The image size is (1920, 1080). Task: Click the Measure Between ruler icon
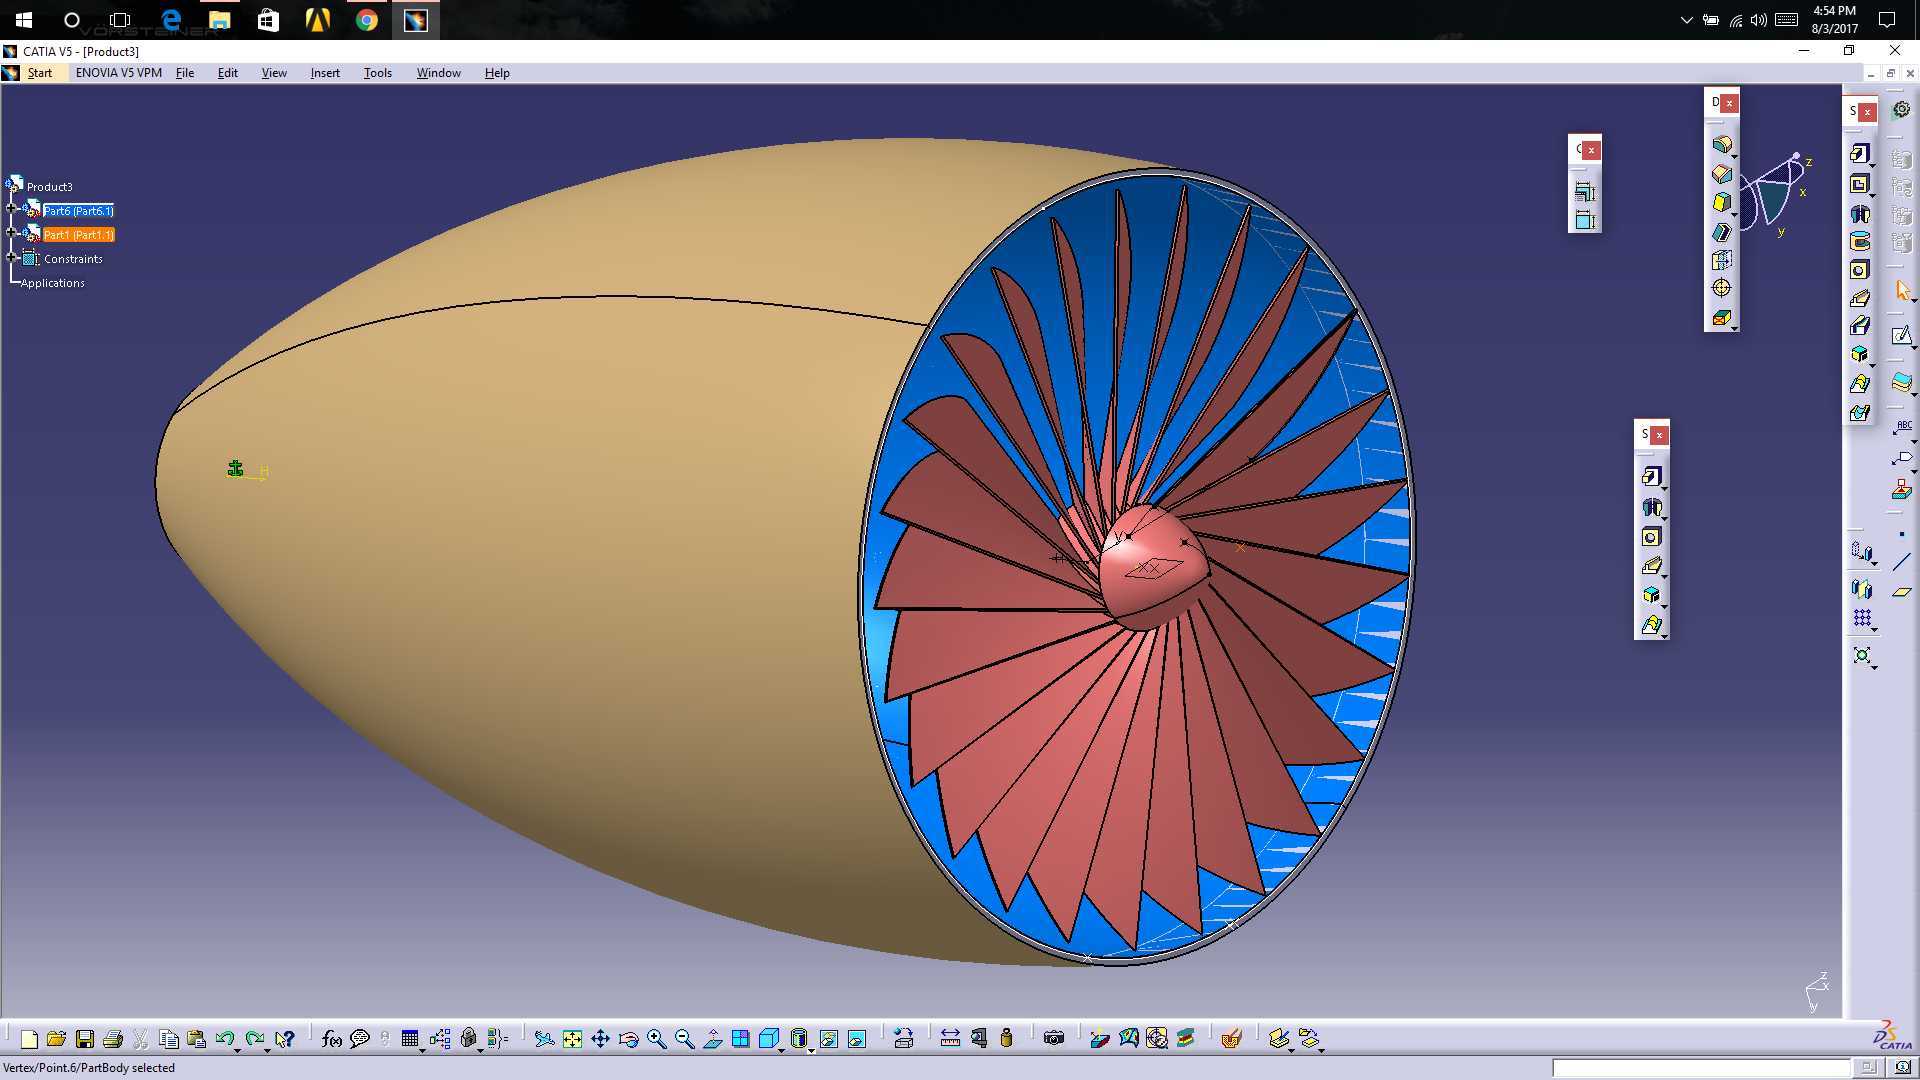click(950, 1039)
